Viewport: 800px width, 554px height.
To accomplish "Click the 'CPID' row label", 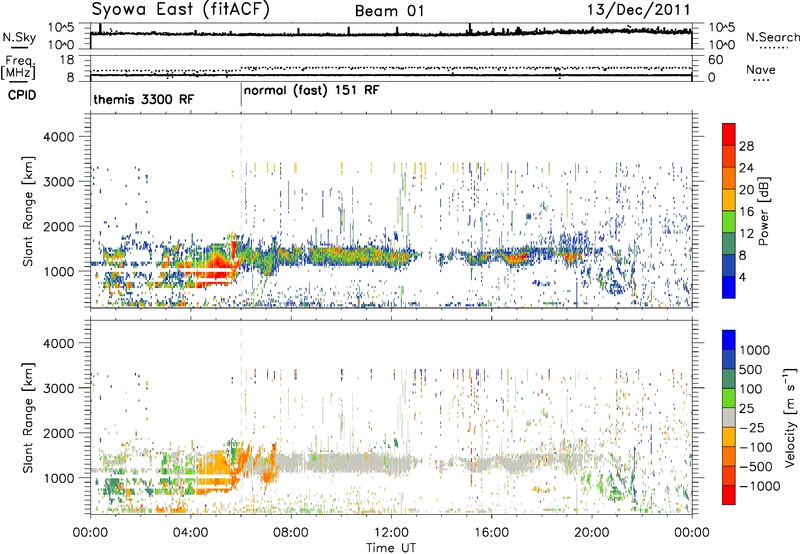I will point(22,95).
